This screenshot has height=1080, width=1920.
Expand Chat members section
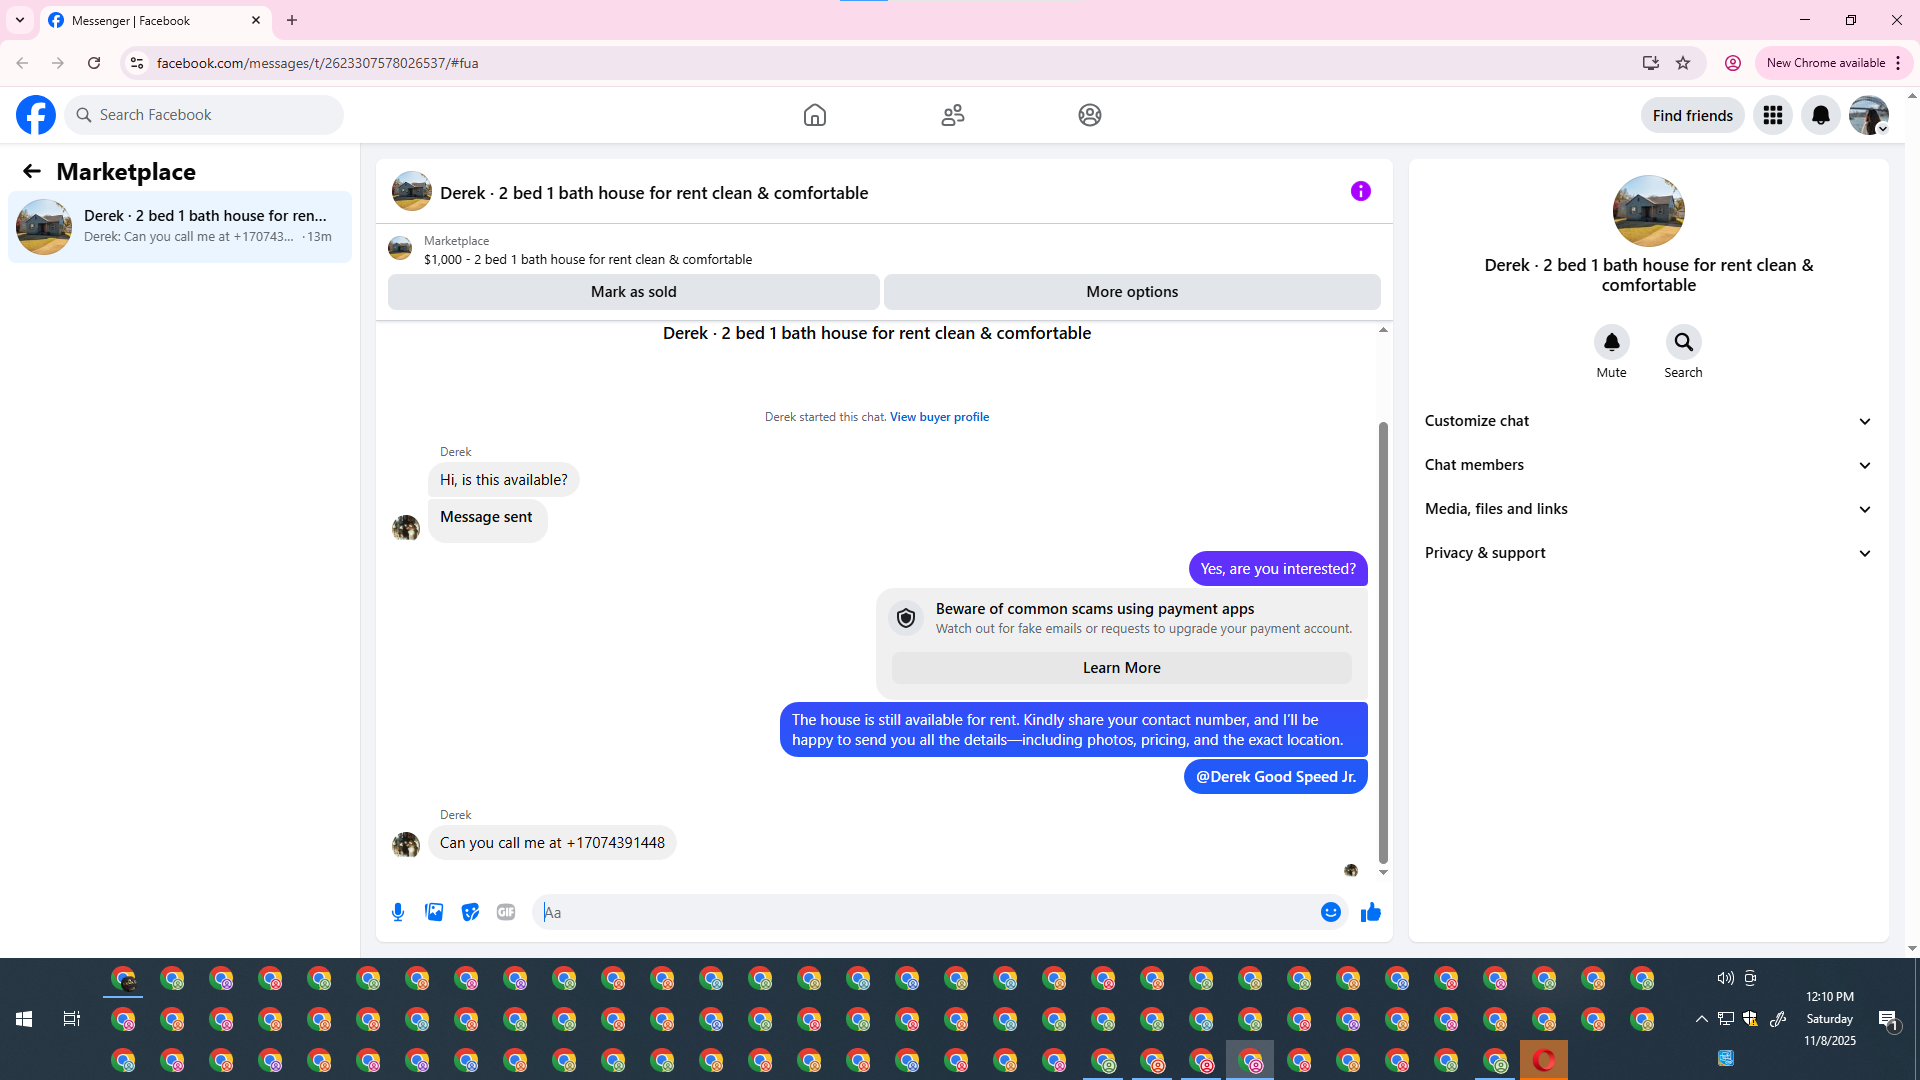click(1648, 465)
